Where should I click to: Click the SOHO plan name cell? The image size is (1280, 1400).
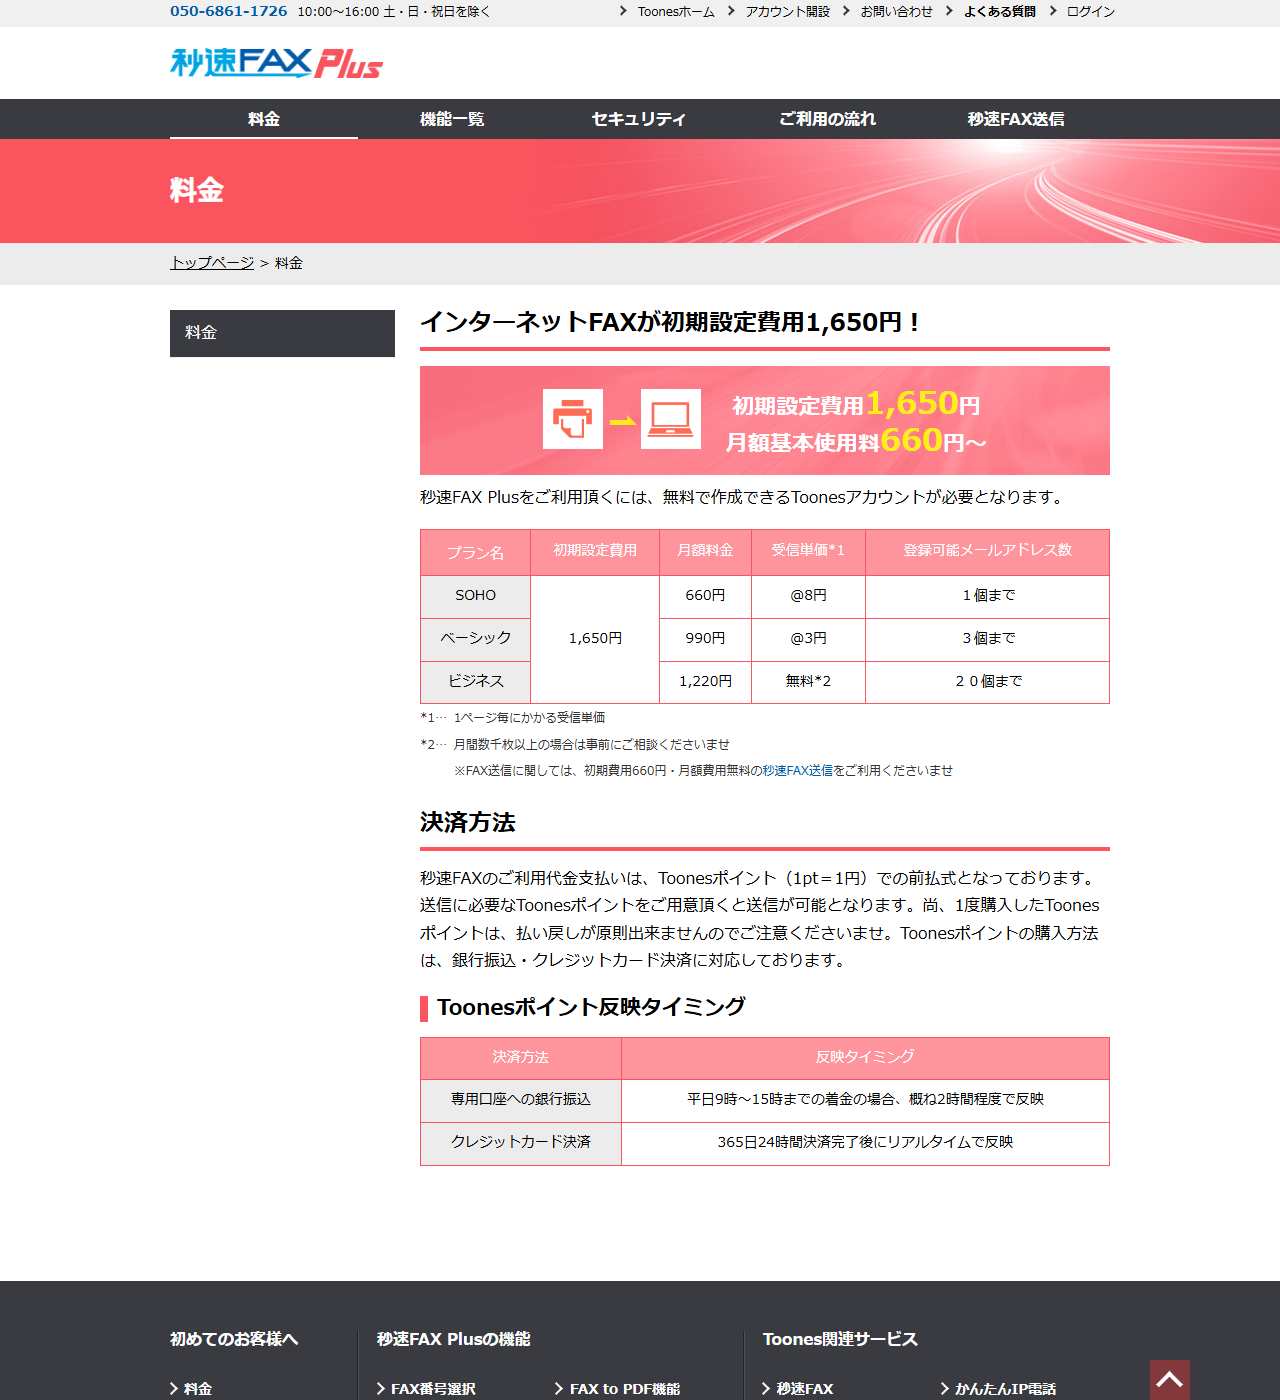pos(475,596)
